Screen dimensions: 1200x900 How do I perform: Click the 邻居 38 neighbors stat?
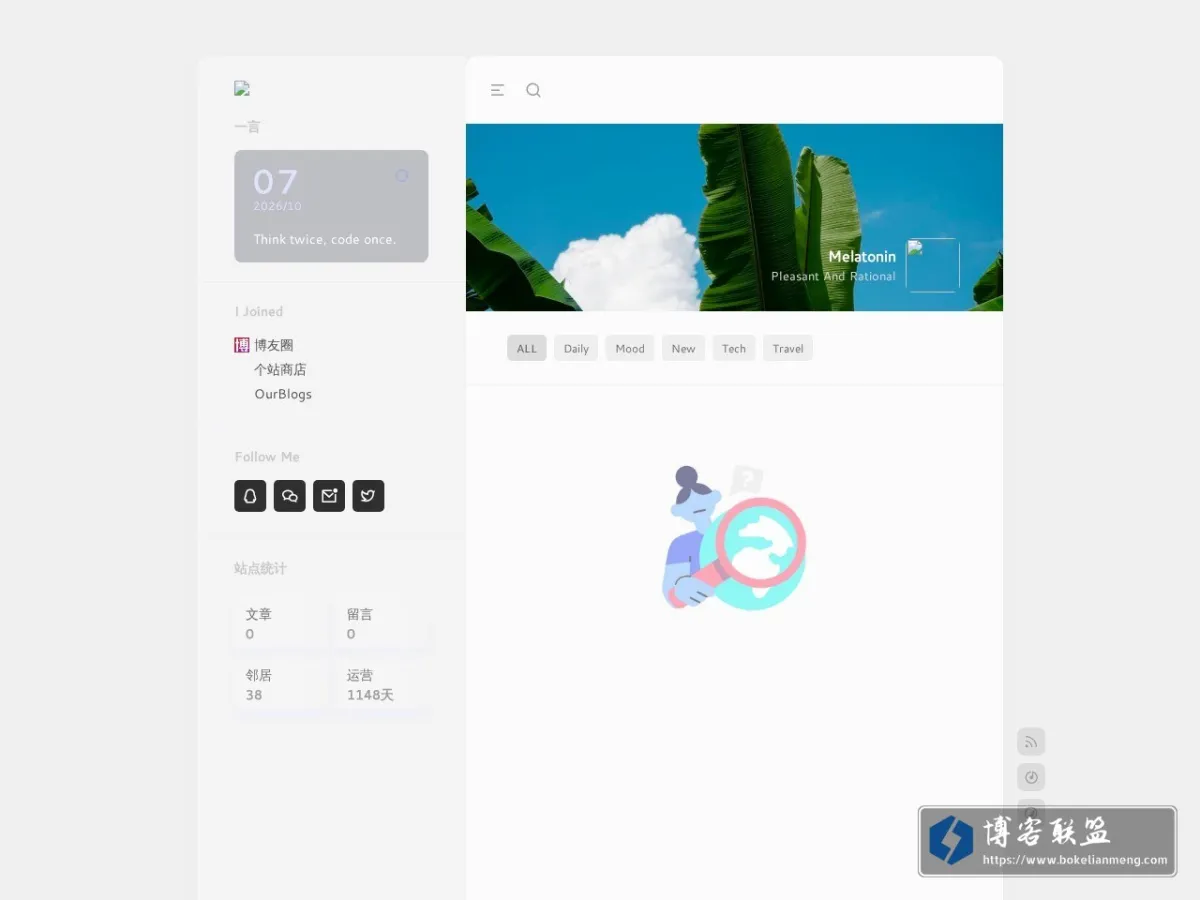[281, 685]
